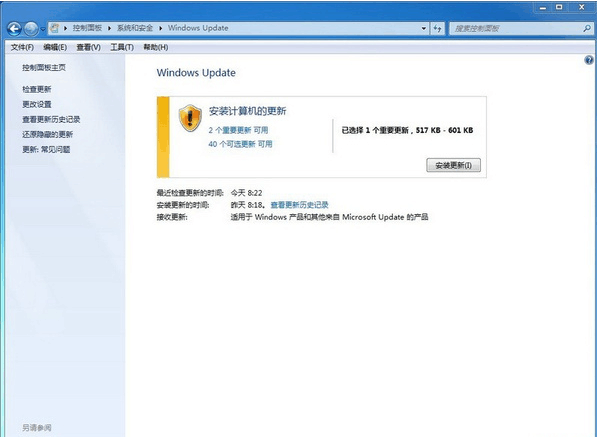597x437 pixels.
Task: Maximize the Windows Update window
Action: pos(559,7)
